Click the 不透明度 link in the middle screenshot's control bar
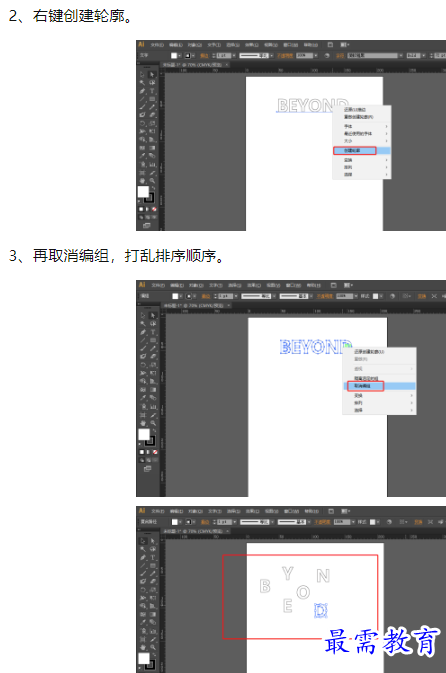 click(x=325, y=296)
